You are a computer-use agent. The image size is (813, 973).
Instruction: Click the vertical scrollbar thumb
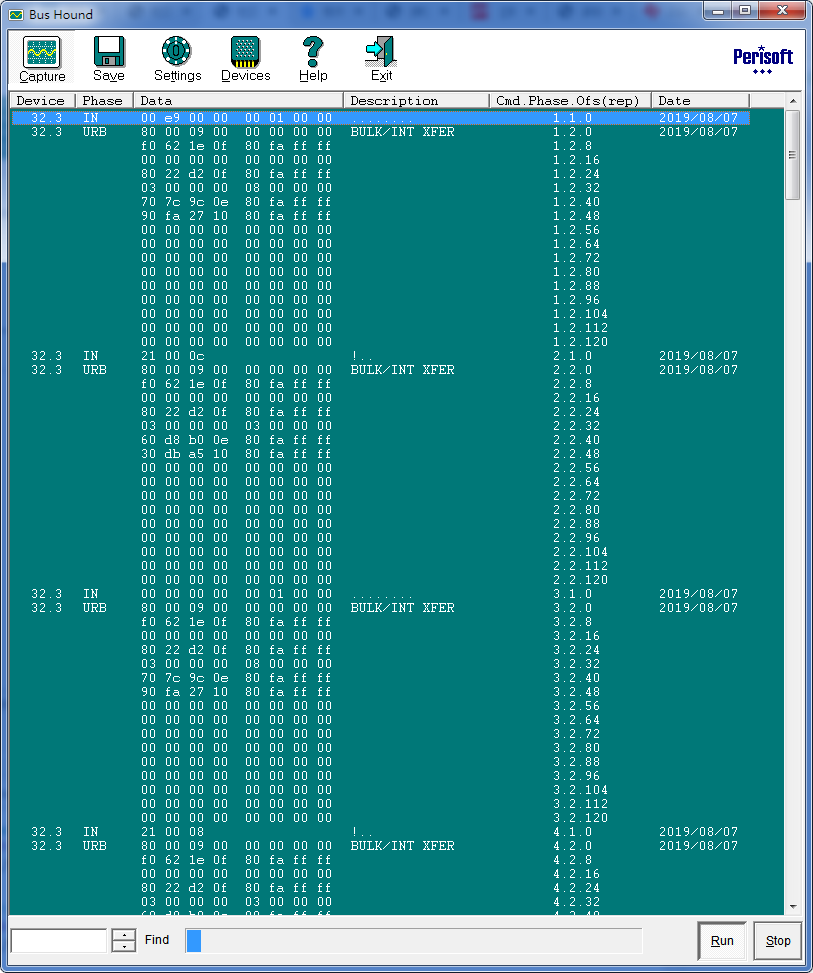click(793, 155)
